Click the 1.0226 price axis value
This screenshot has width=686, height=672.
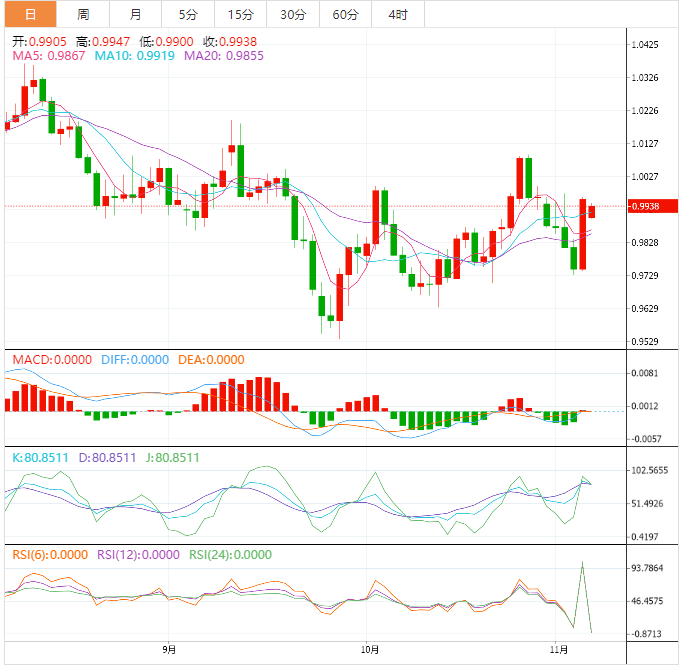click(644, 111)
